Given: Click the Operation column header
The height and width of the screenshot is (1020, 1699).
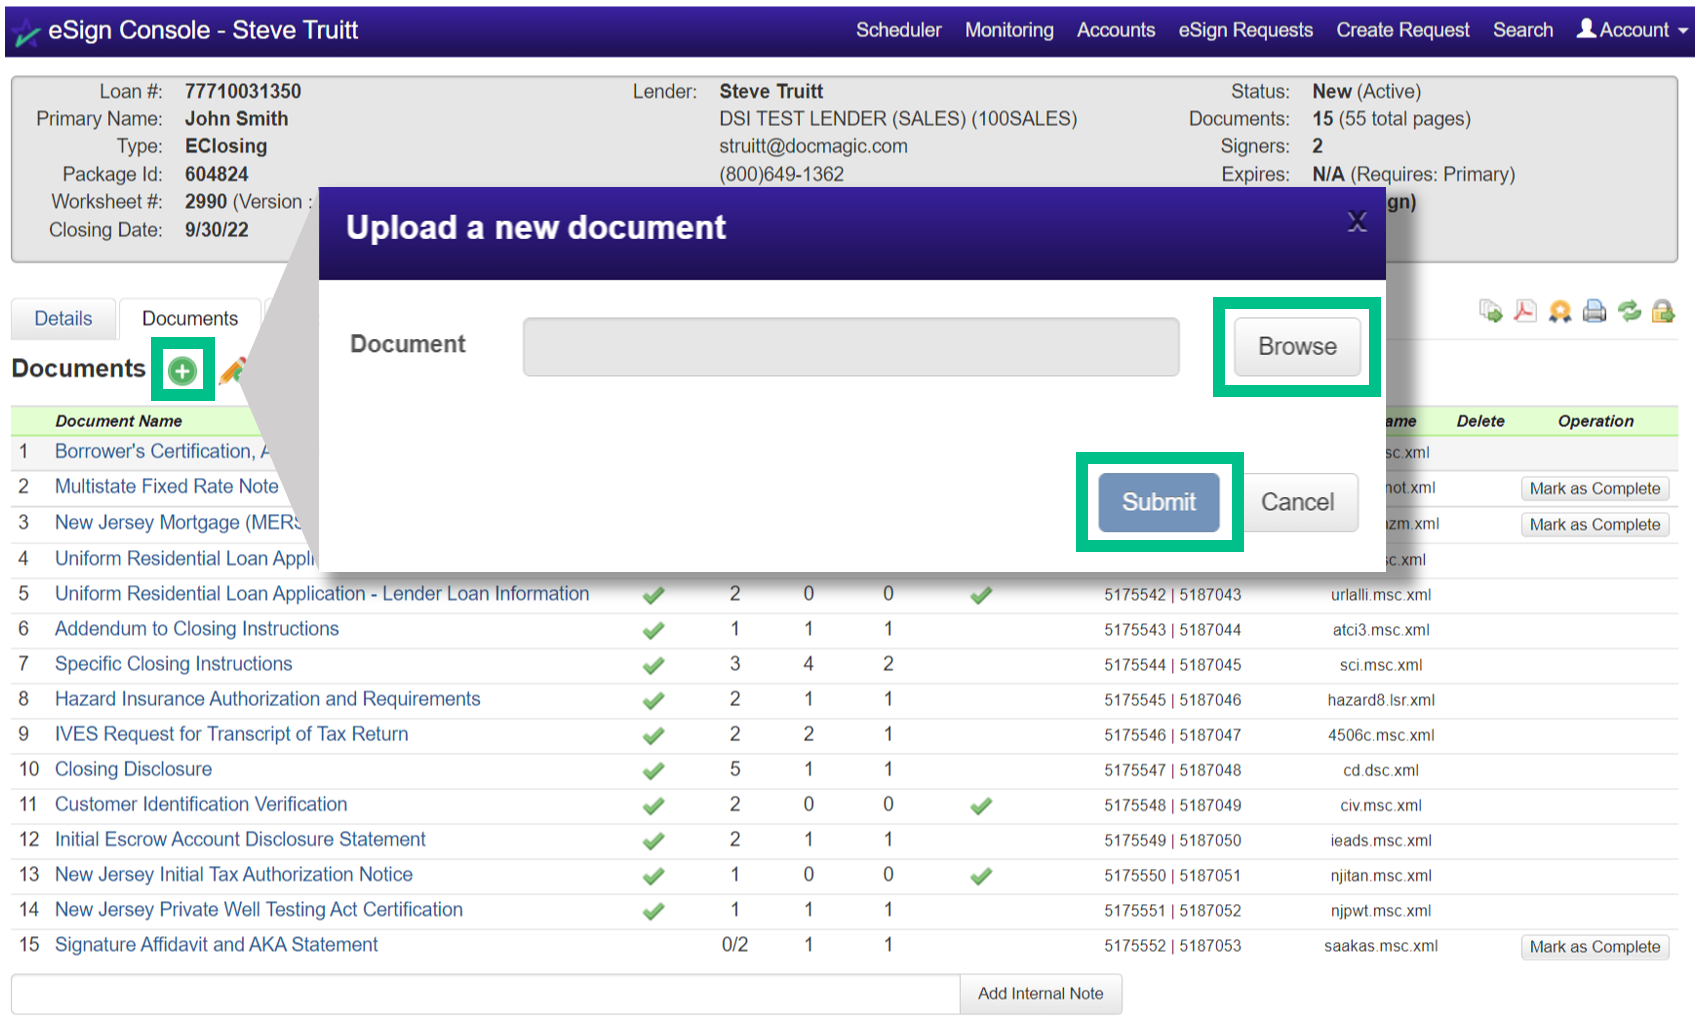Looking at the screenshot, I should coord(1595,421).
